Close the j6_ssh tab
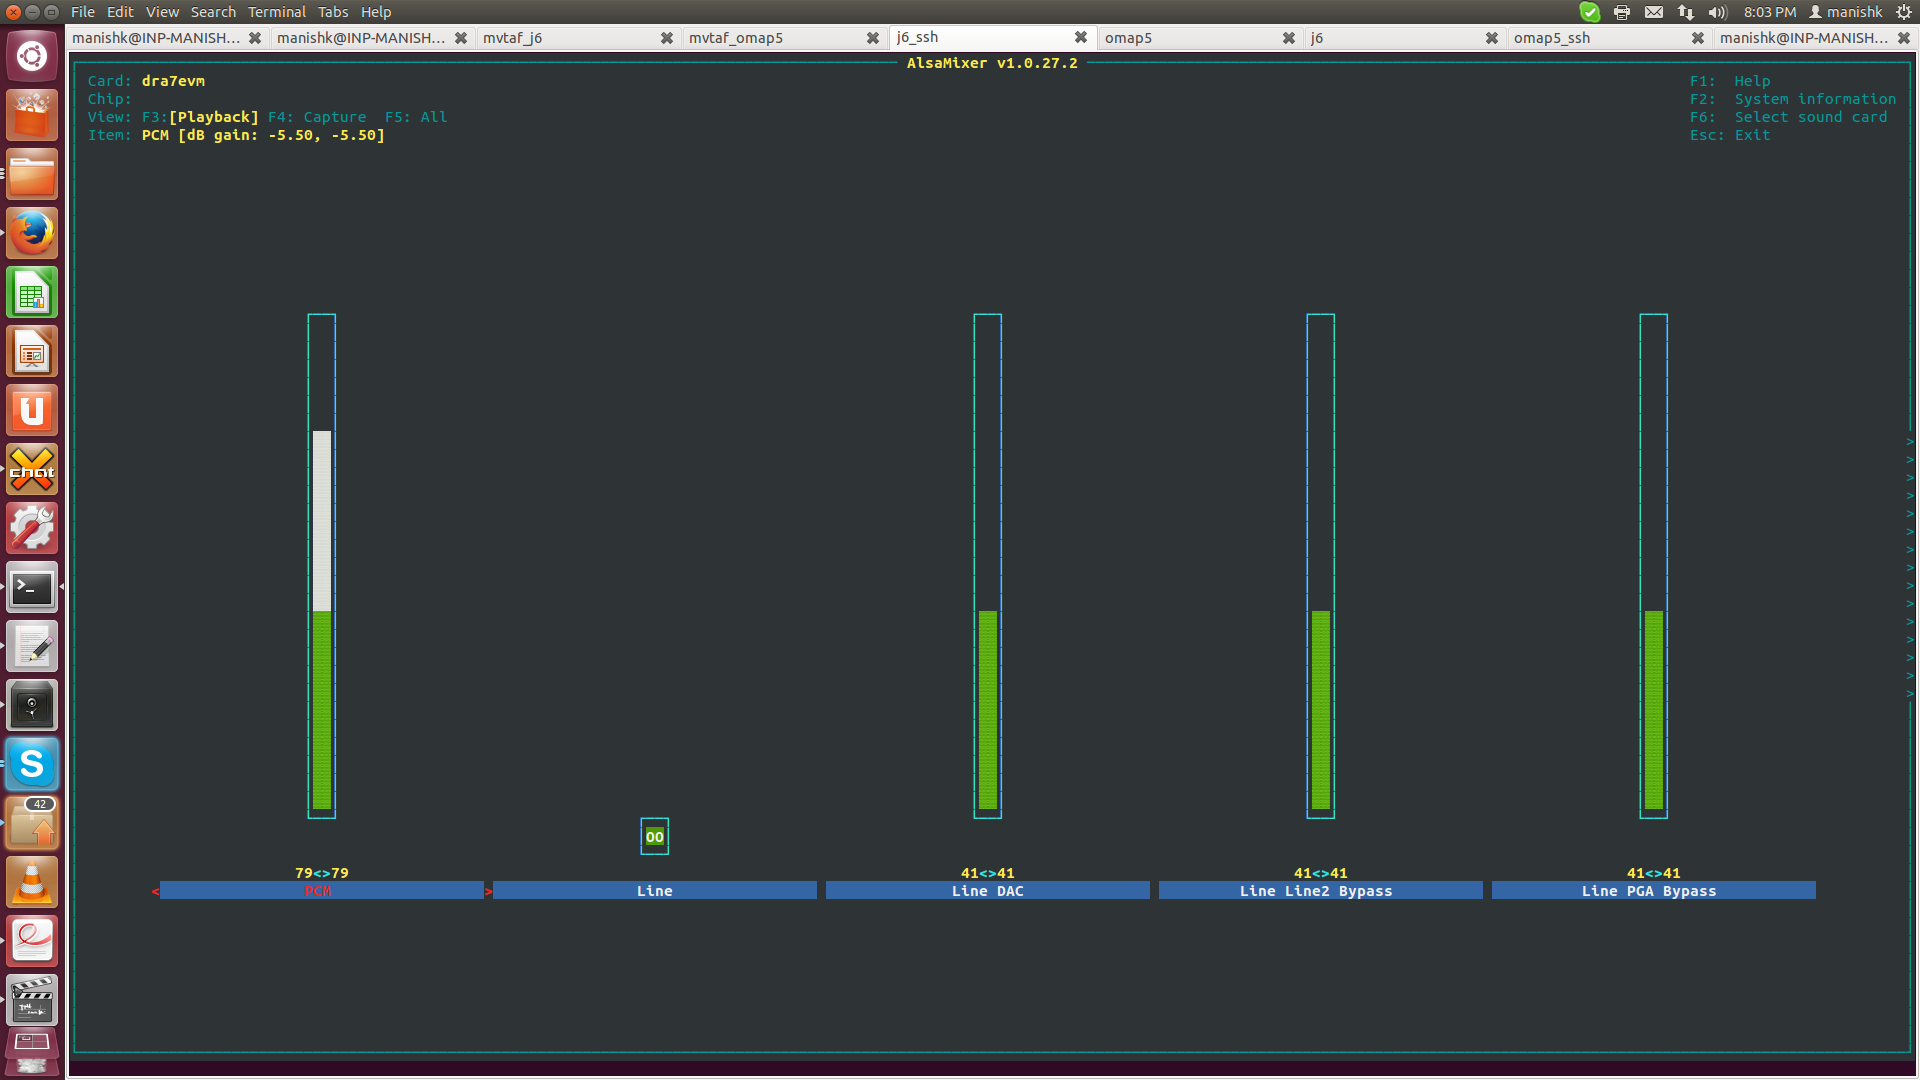This screenshot has width=1920, height=1080. coord(1081,37)
